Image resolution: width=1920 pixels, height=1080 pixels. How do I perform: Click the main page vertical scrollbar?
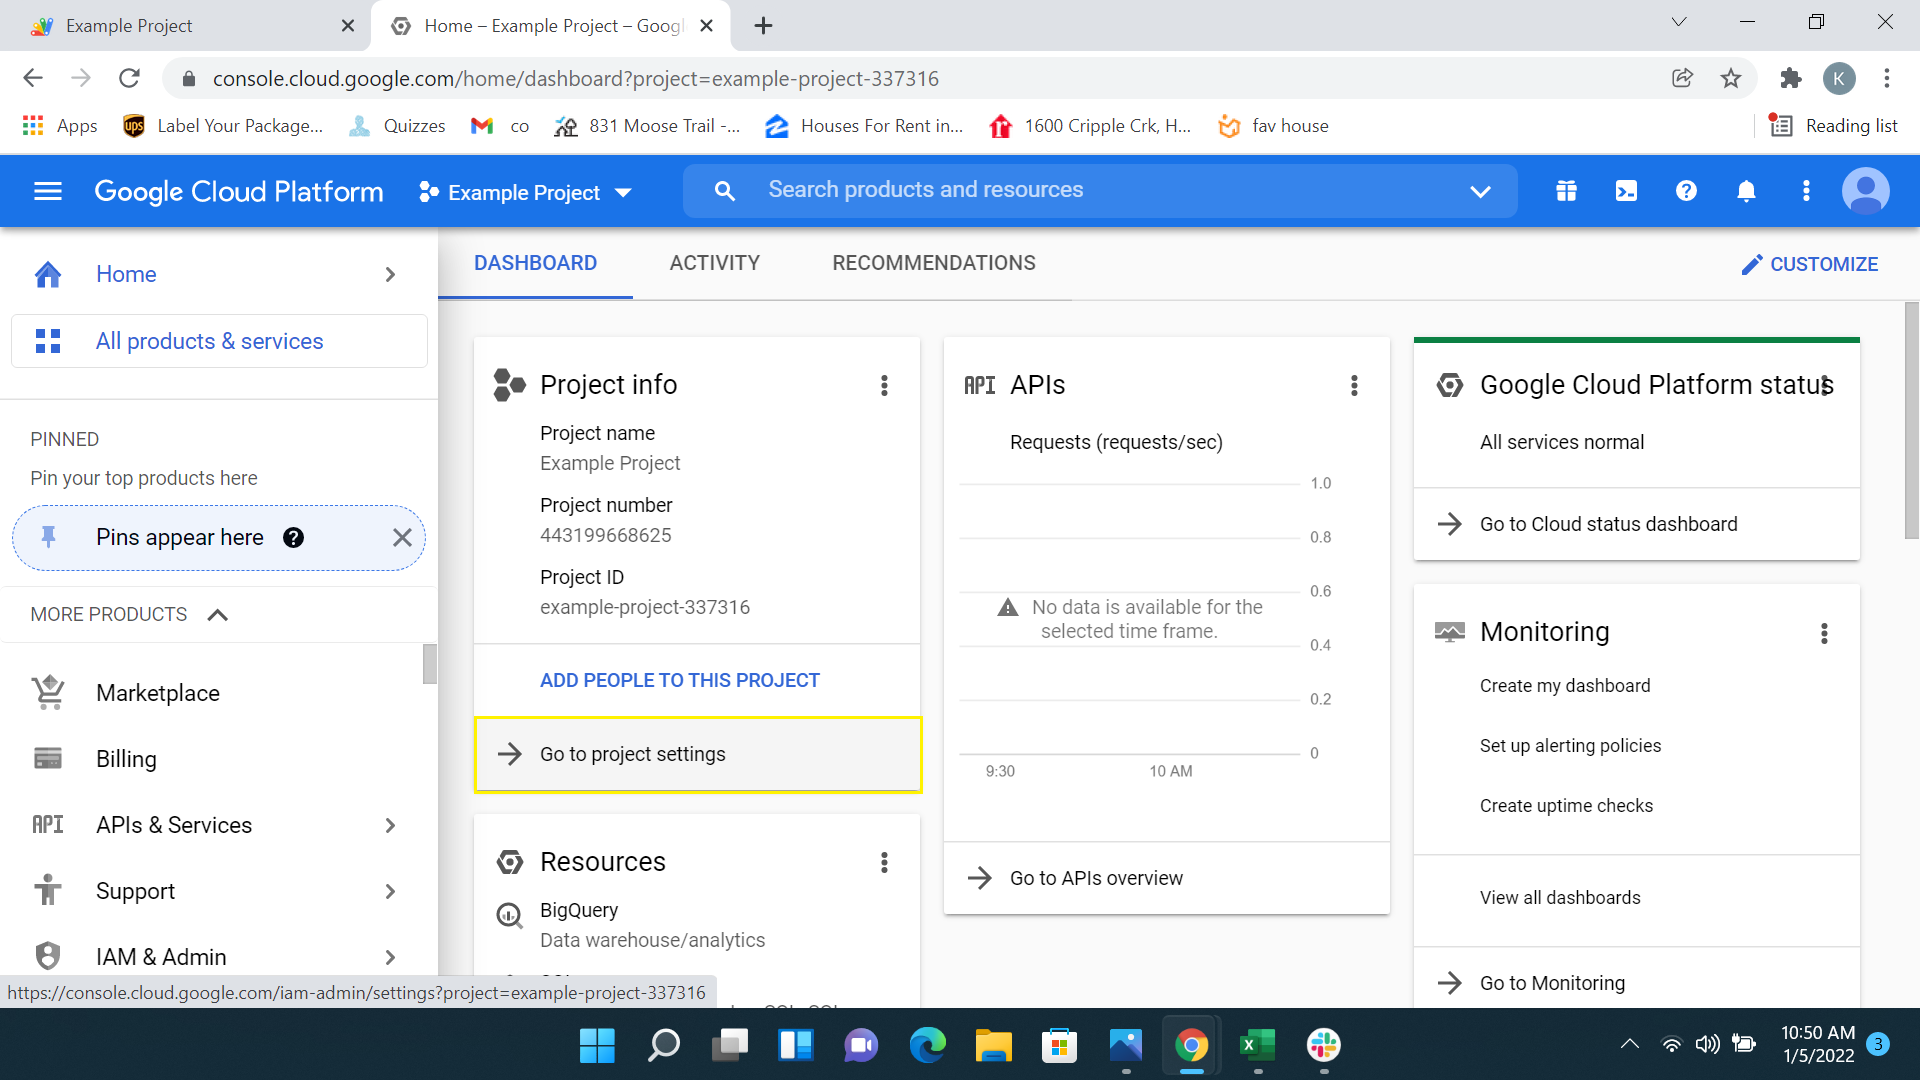(x=1911, y=420)
